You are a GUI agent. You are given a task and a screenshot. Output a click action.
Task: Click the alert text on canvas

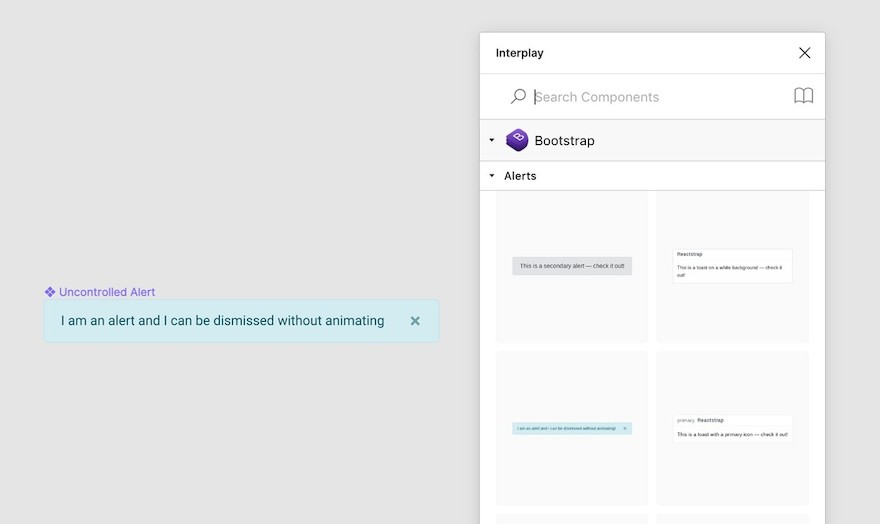[222, 321]
